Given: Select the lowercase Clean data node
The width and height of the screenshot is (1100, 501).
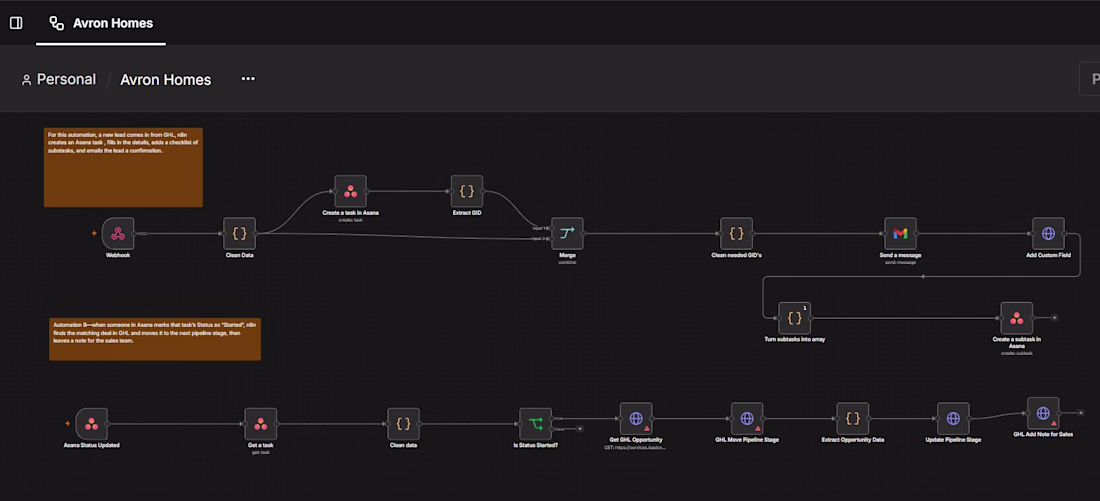Looking at the screenshot, I should 403,424.
